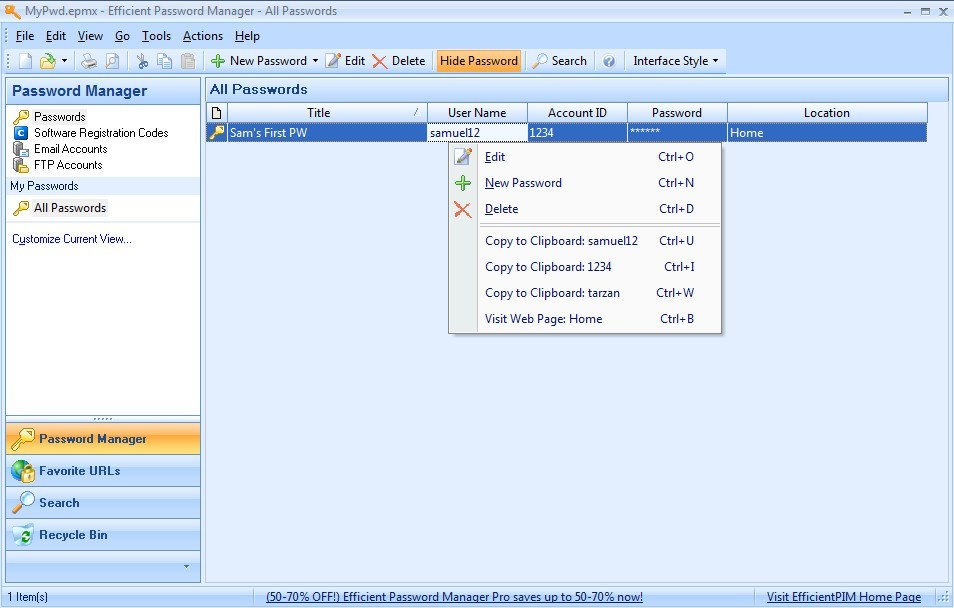
Task: Click the Customize Current View link
Action: (x=72, y=239)
